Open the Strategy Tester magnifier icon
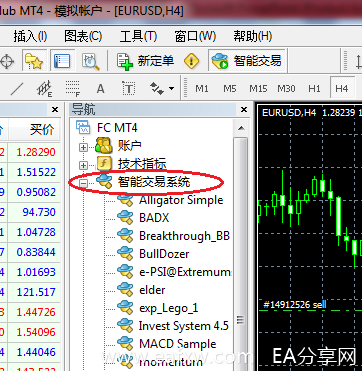 click(x=91, y=61)
